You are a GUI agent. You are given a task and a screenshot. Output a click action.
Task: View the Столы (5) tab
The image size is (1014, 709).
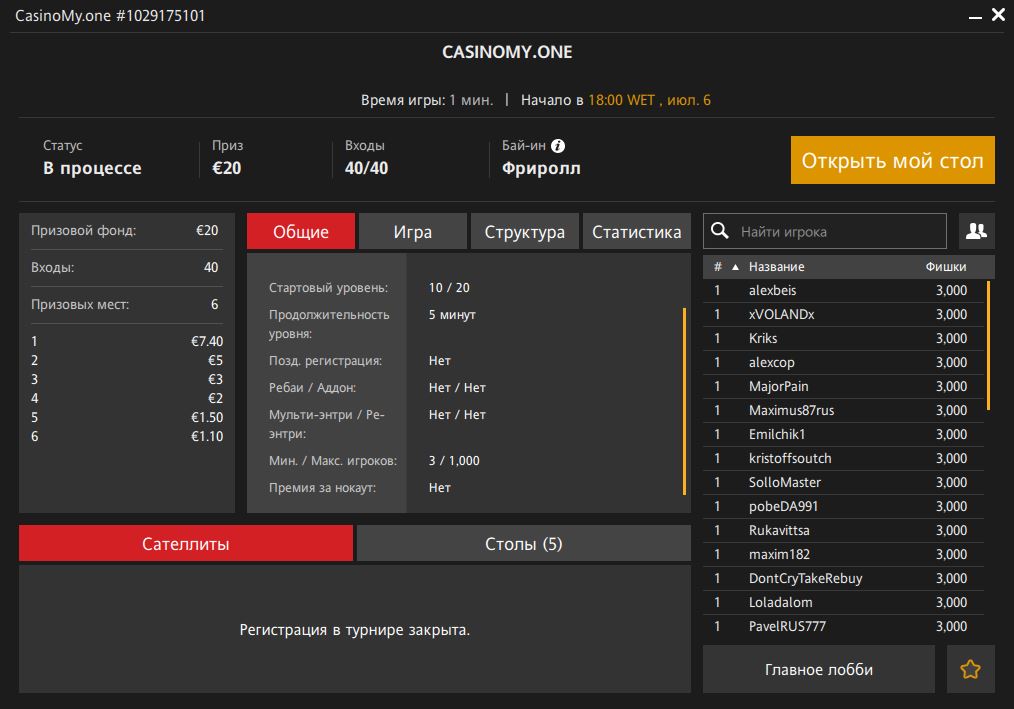point(523,544)
